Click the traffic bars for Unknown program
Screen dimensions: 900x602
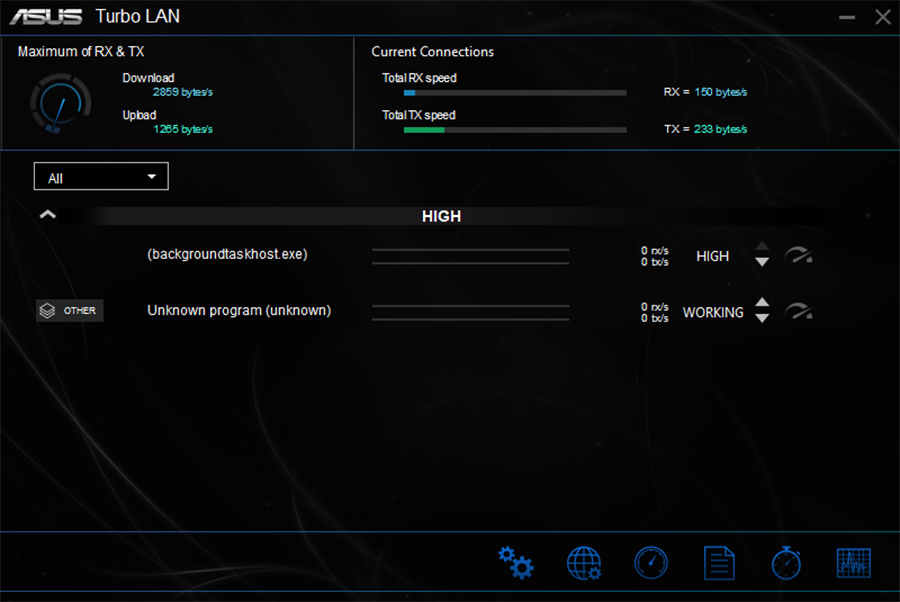point(471,313)
